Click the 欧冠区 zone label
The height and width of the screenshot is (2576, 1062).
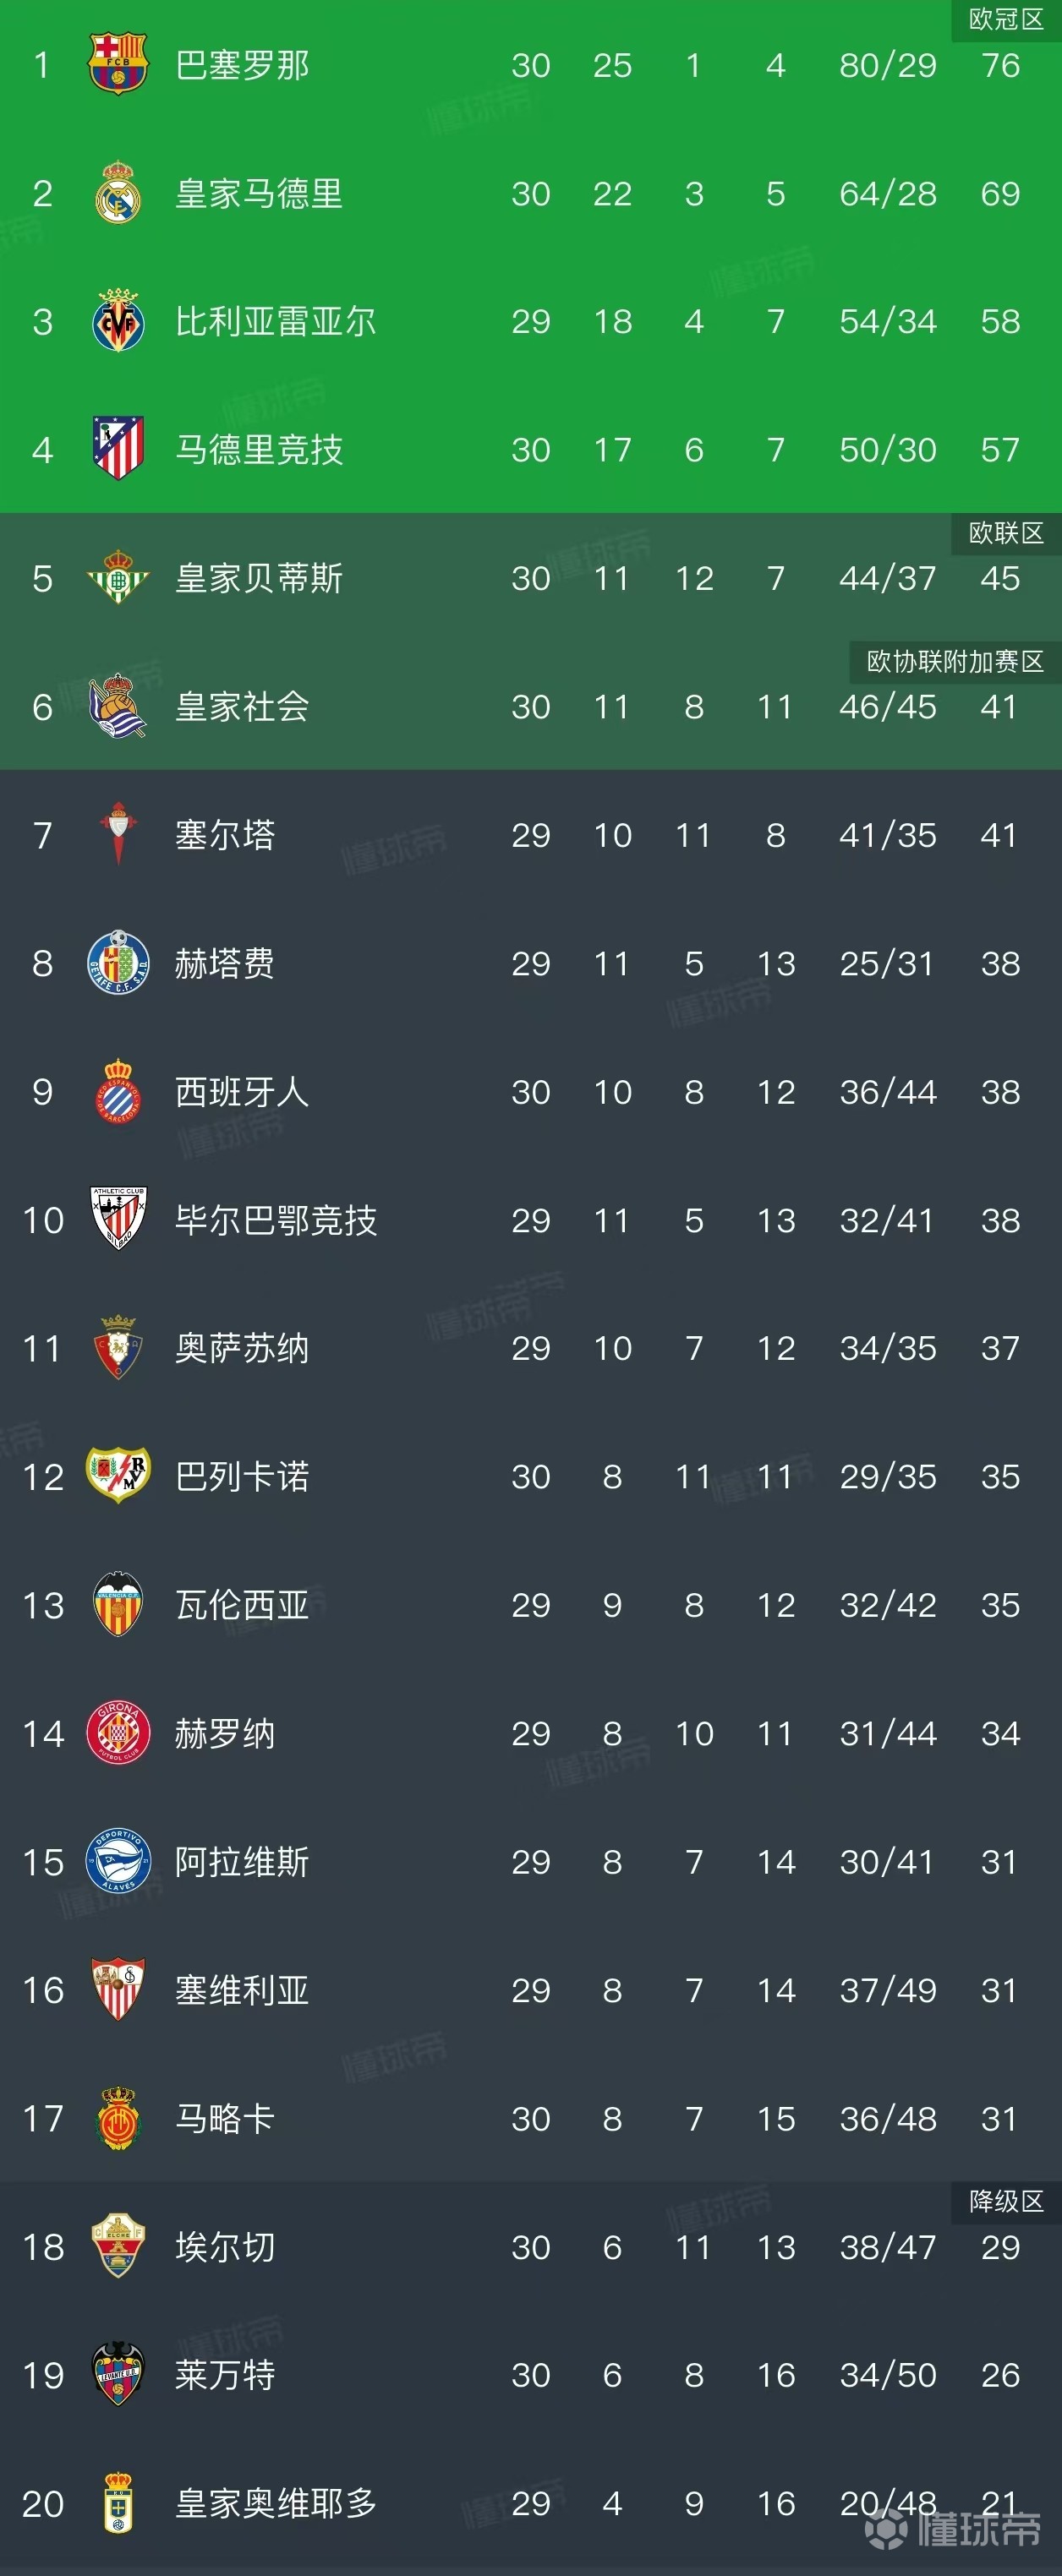1005,19
